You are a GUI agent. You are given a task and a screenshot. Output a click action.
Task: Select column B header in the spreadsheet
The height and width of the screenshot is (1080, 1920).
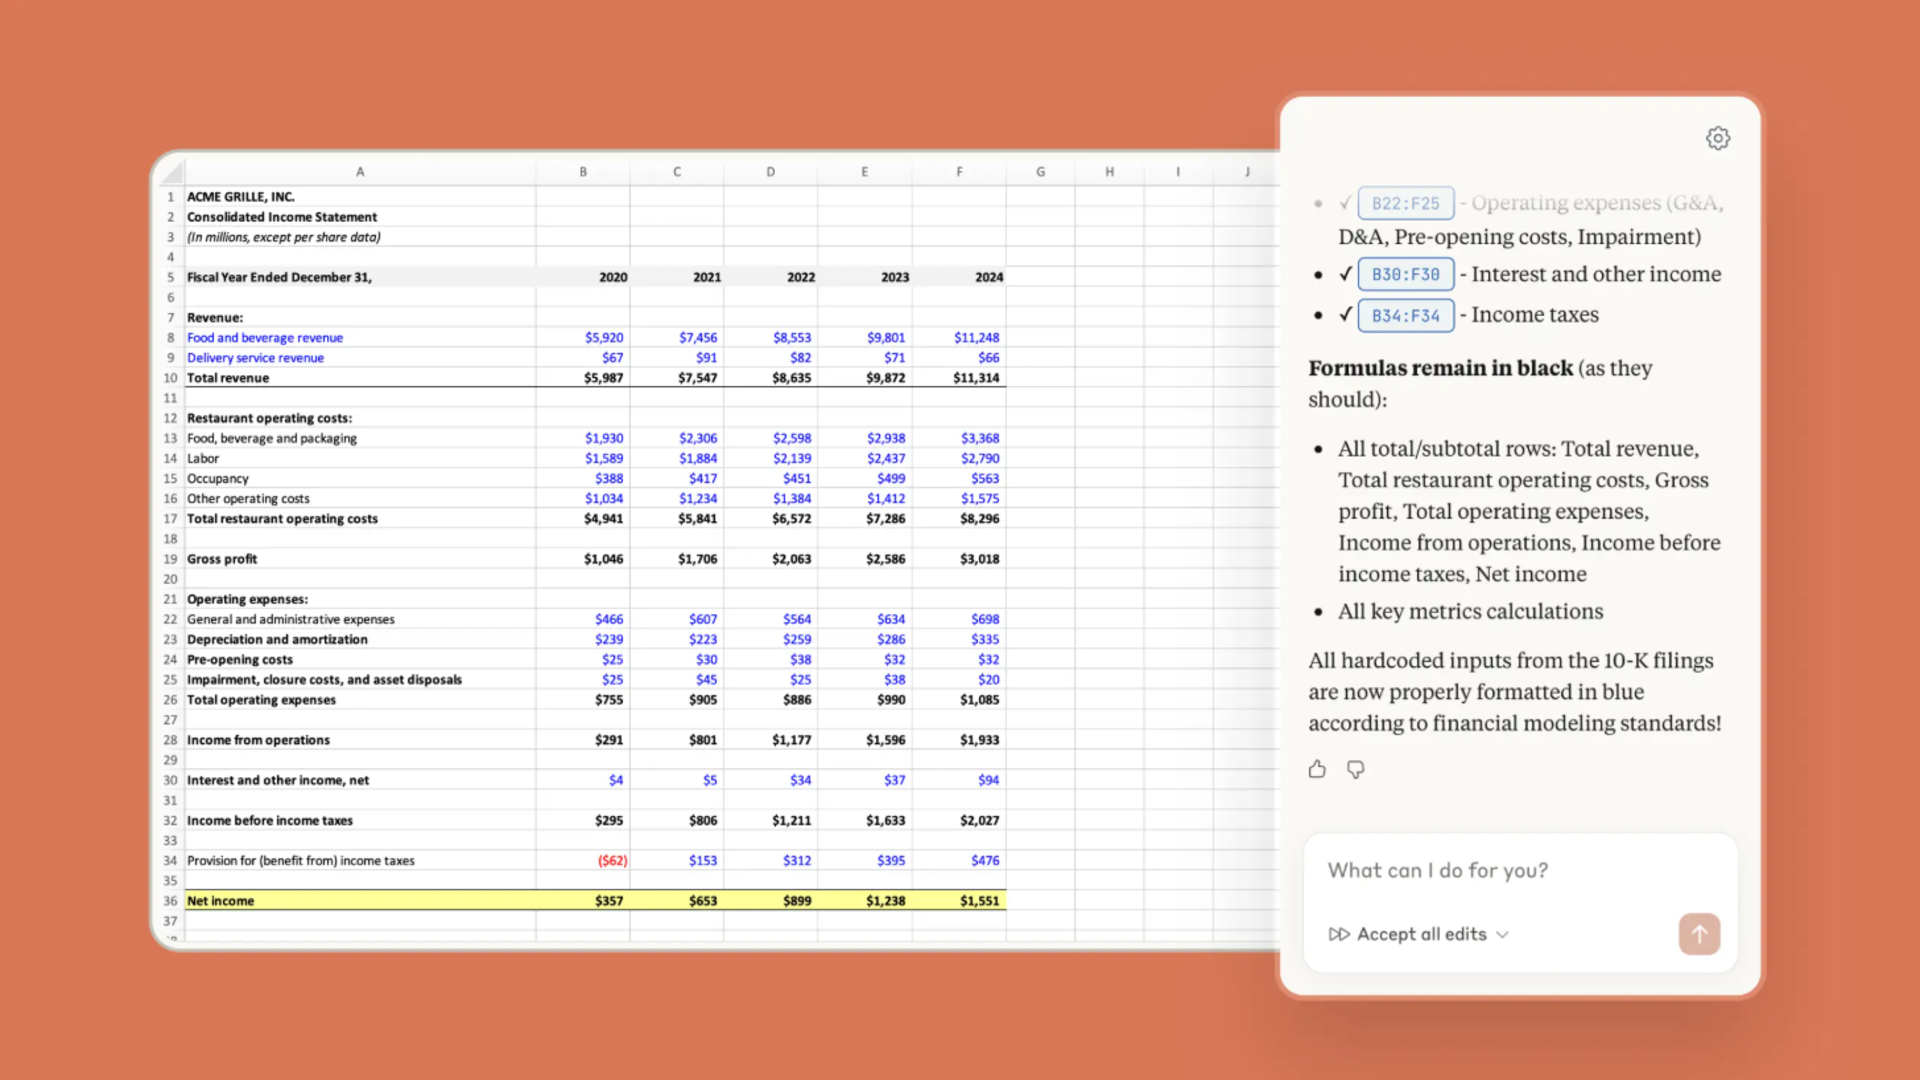tap(583, 171)
